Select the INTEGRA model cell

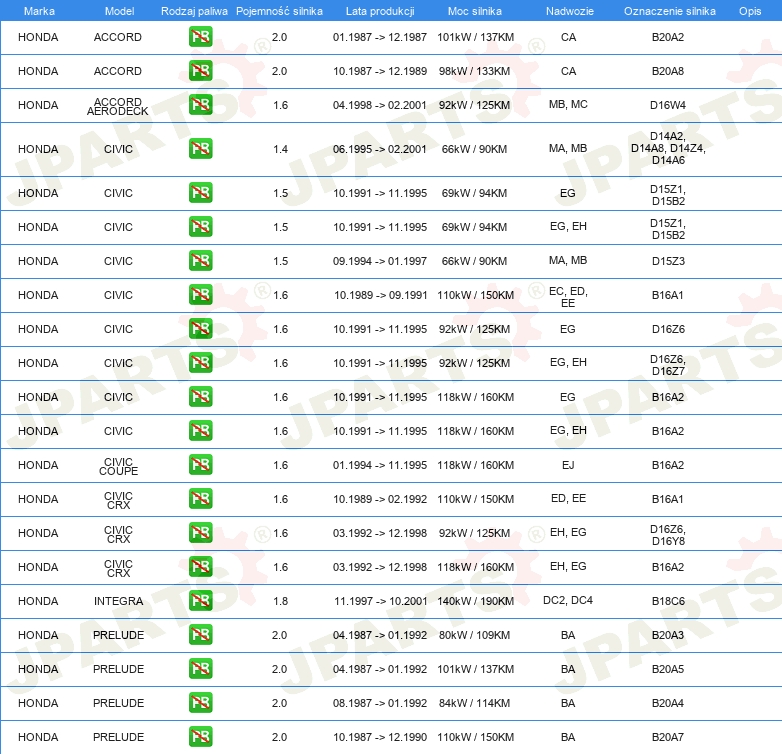point(118,601)
